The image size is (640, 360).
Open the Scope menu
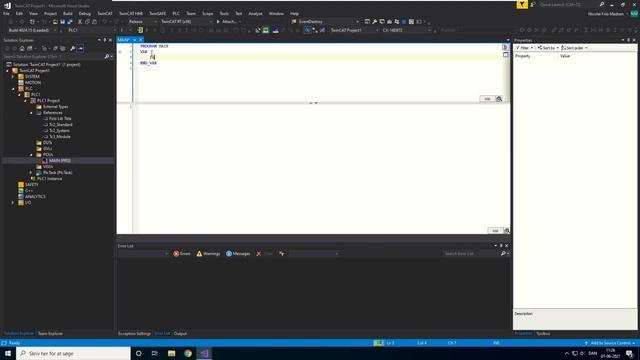(207, 13)
